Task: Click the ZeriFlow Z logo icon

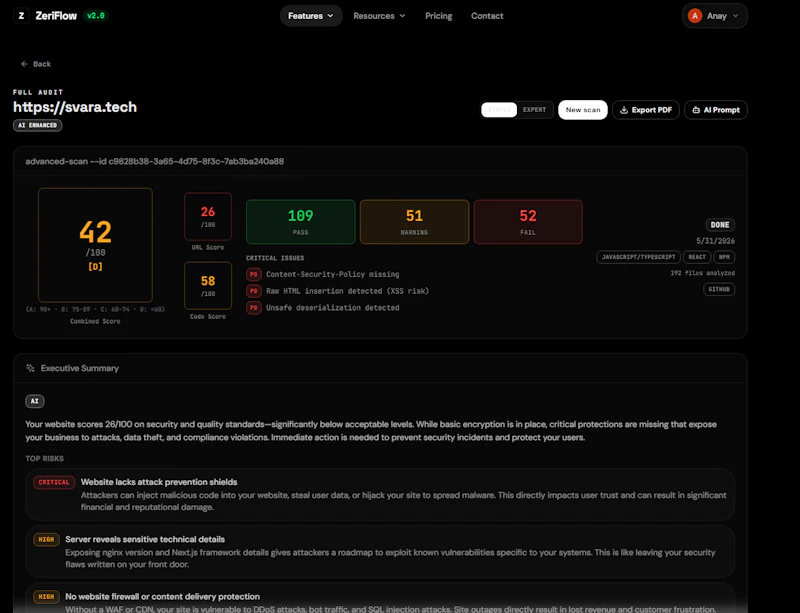Action: click(x=21, y=16)
